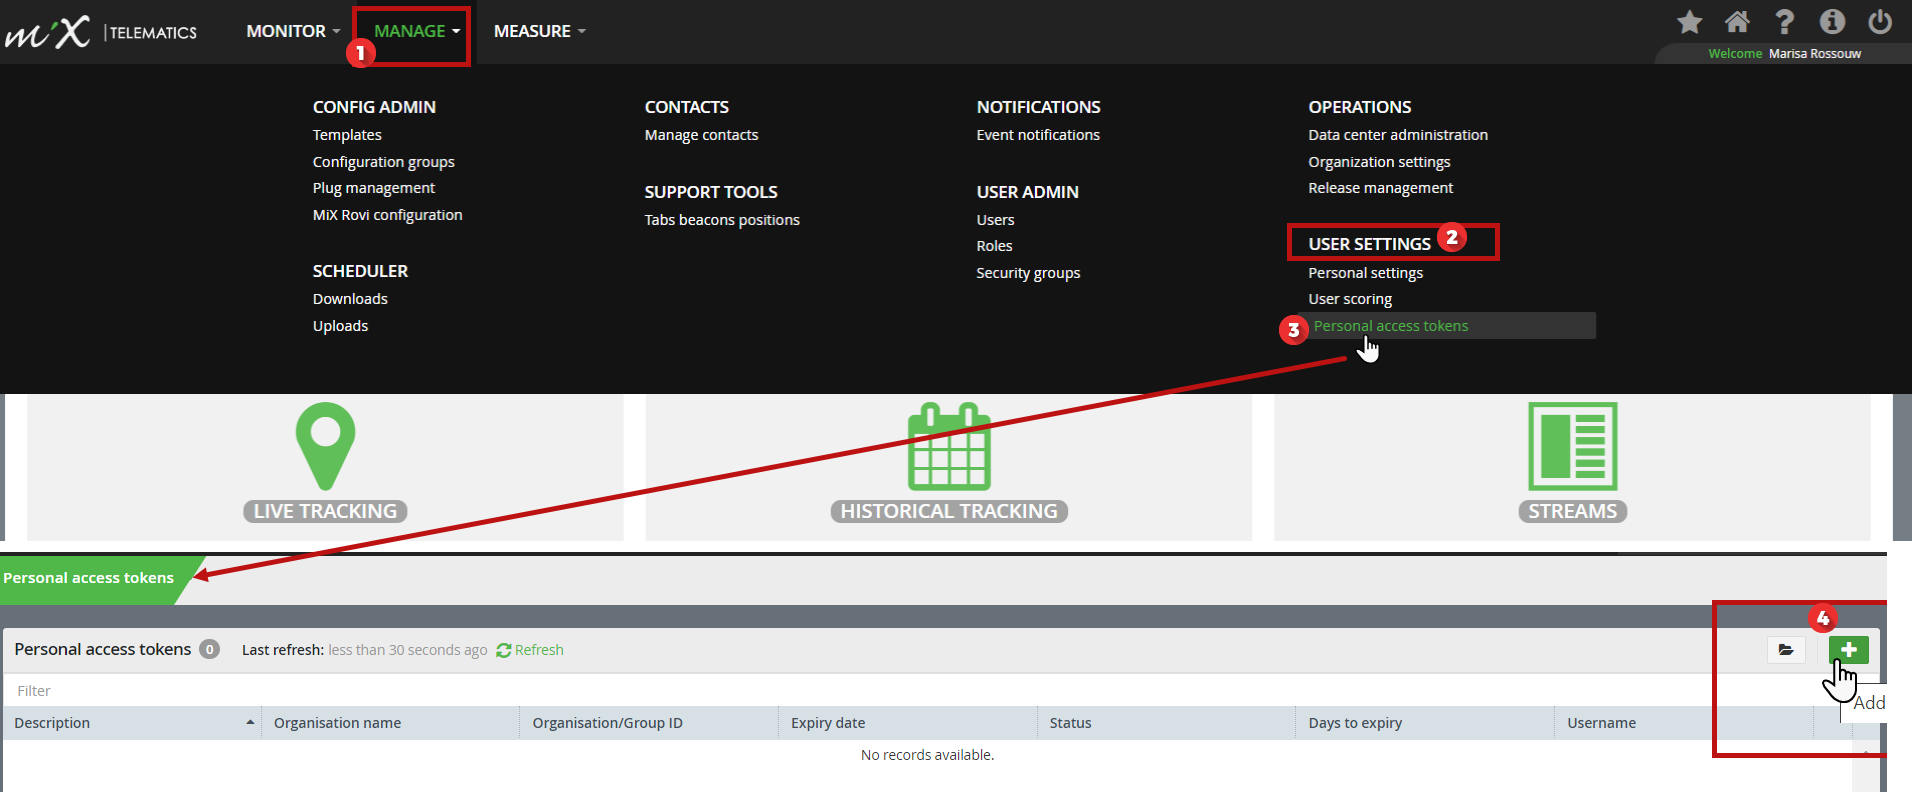The height and width of the screenshot is (792, 1912).
Task: Go to the home icon
Action: 1737,22
